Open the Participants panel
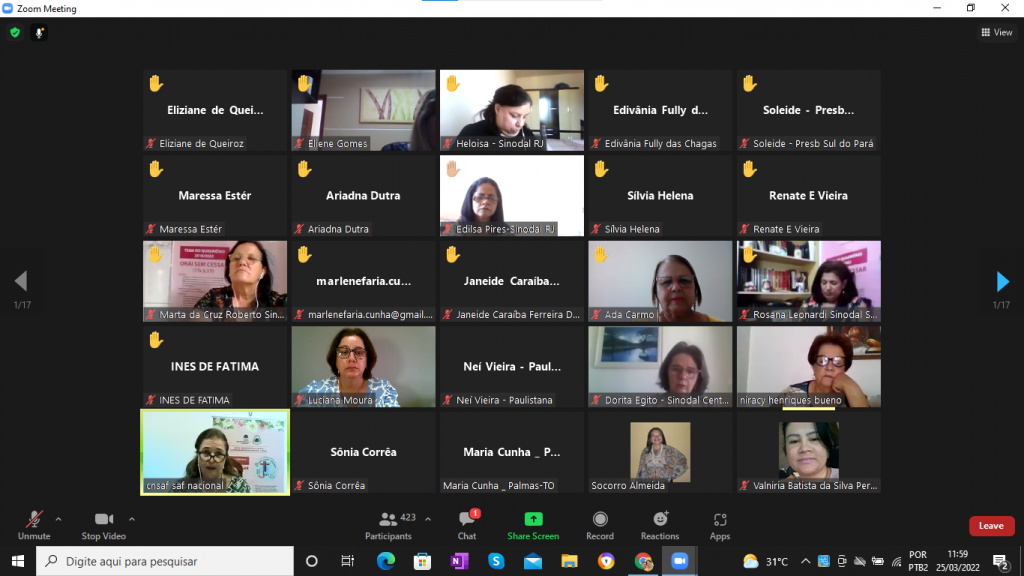Screen dimensions: 1024x576 coord(388,524)
